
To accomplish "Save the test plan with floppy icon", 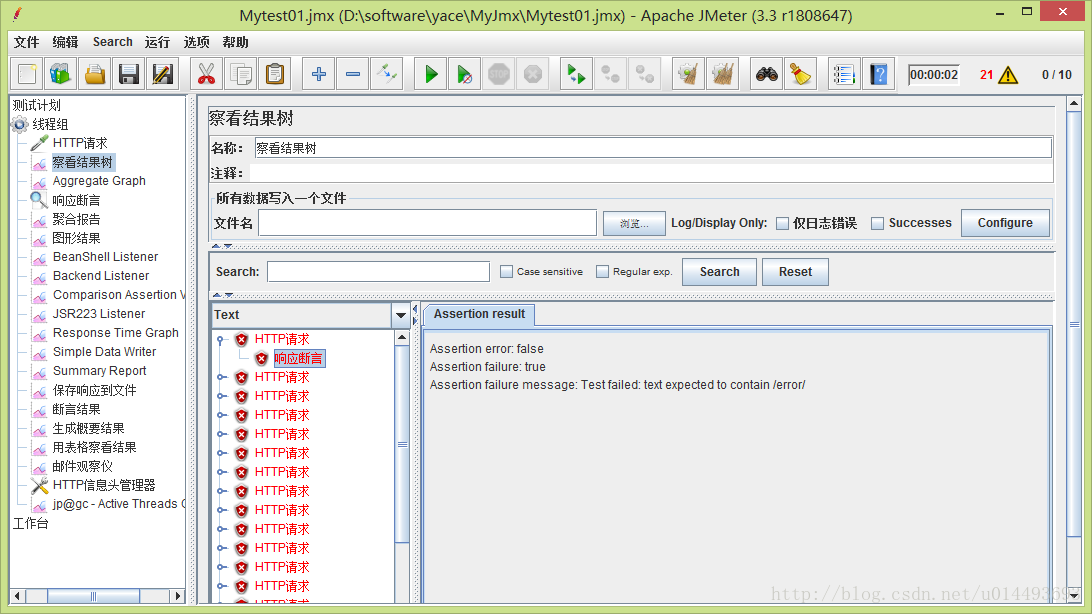I will [x=129, y=74].
